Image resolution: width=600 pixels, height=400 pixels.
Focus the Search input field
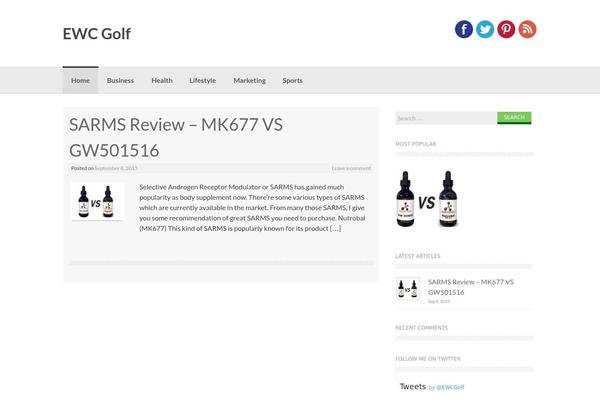coord(446,118)
